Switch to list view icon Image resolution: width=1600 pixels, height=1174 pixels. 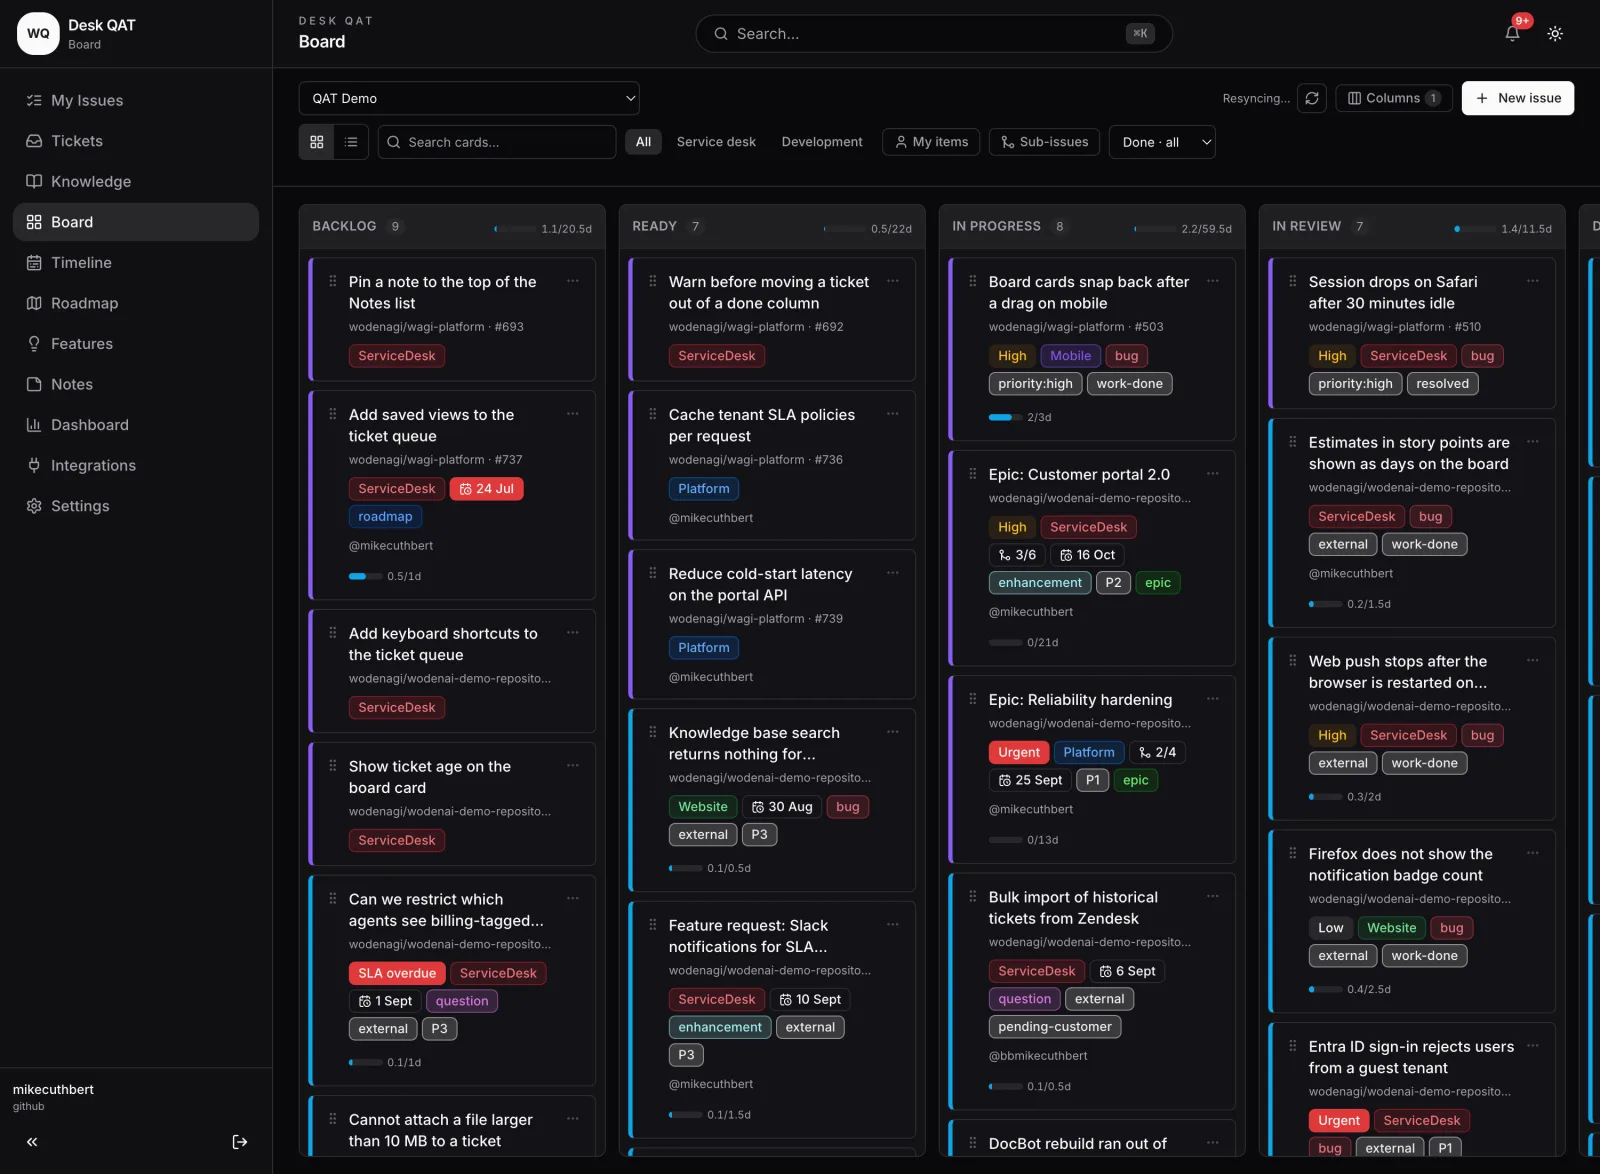[x=351, y=142]
